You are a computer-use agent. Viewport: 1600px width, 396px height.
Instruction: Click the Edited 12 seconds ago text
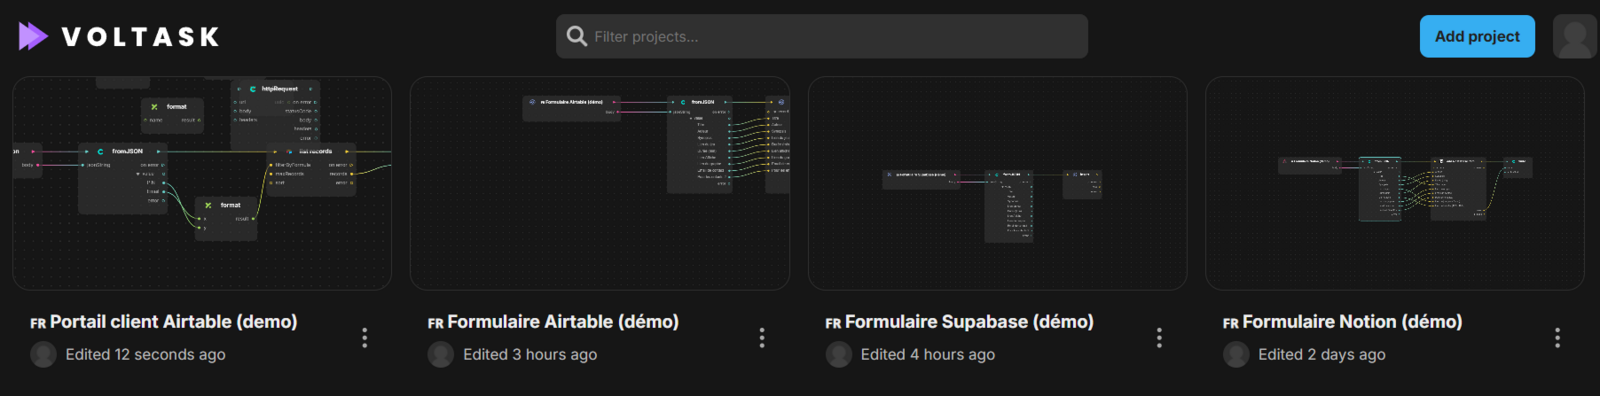tap(146, 354)
